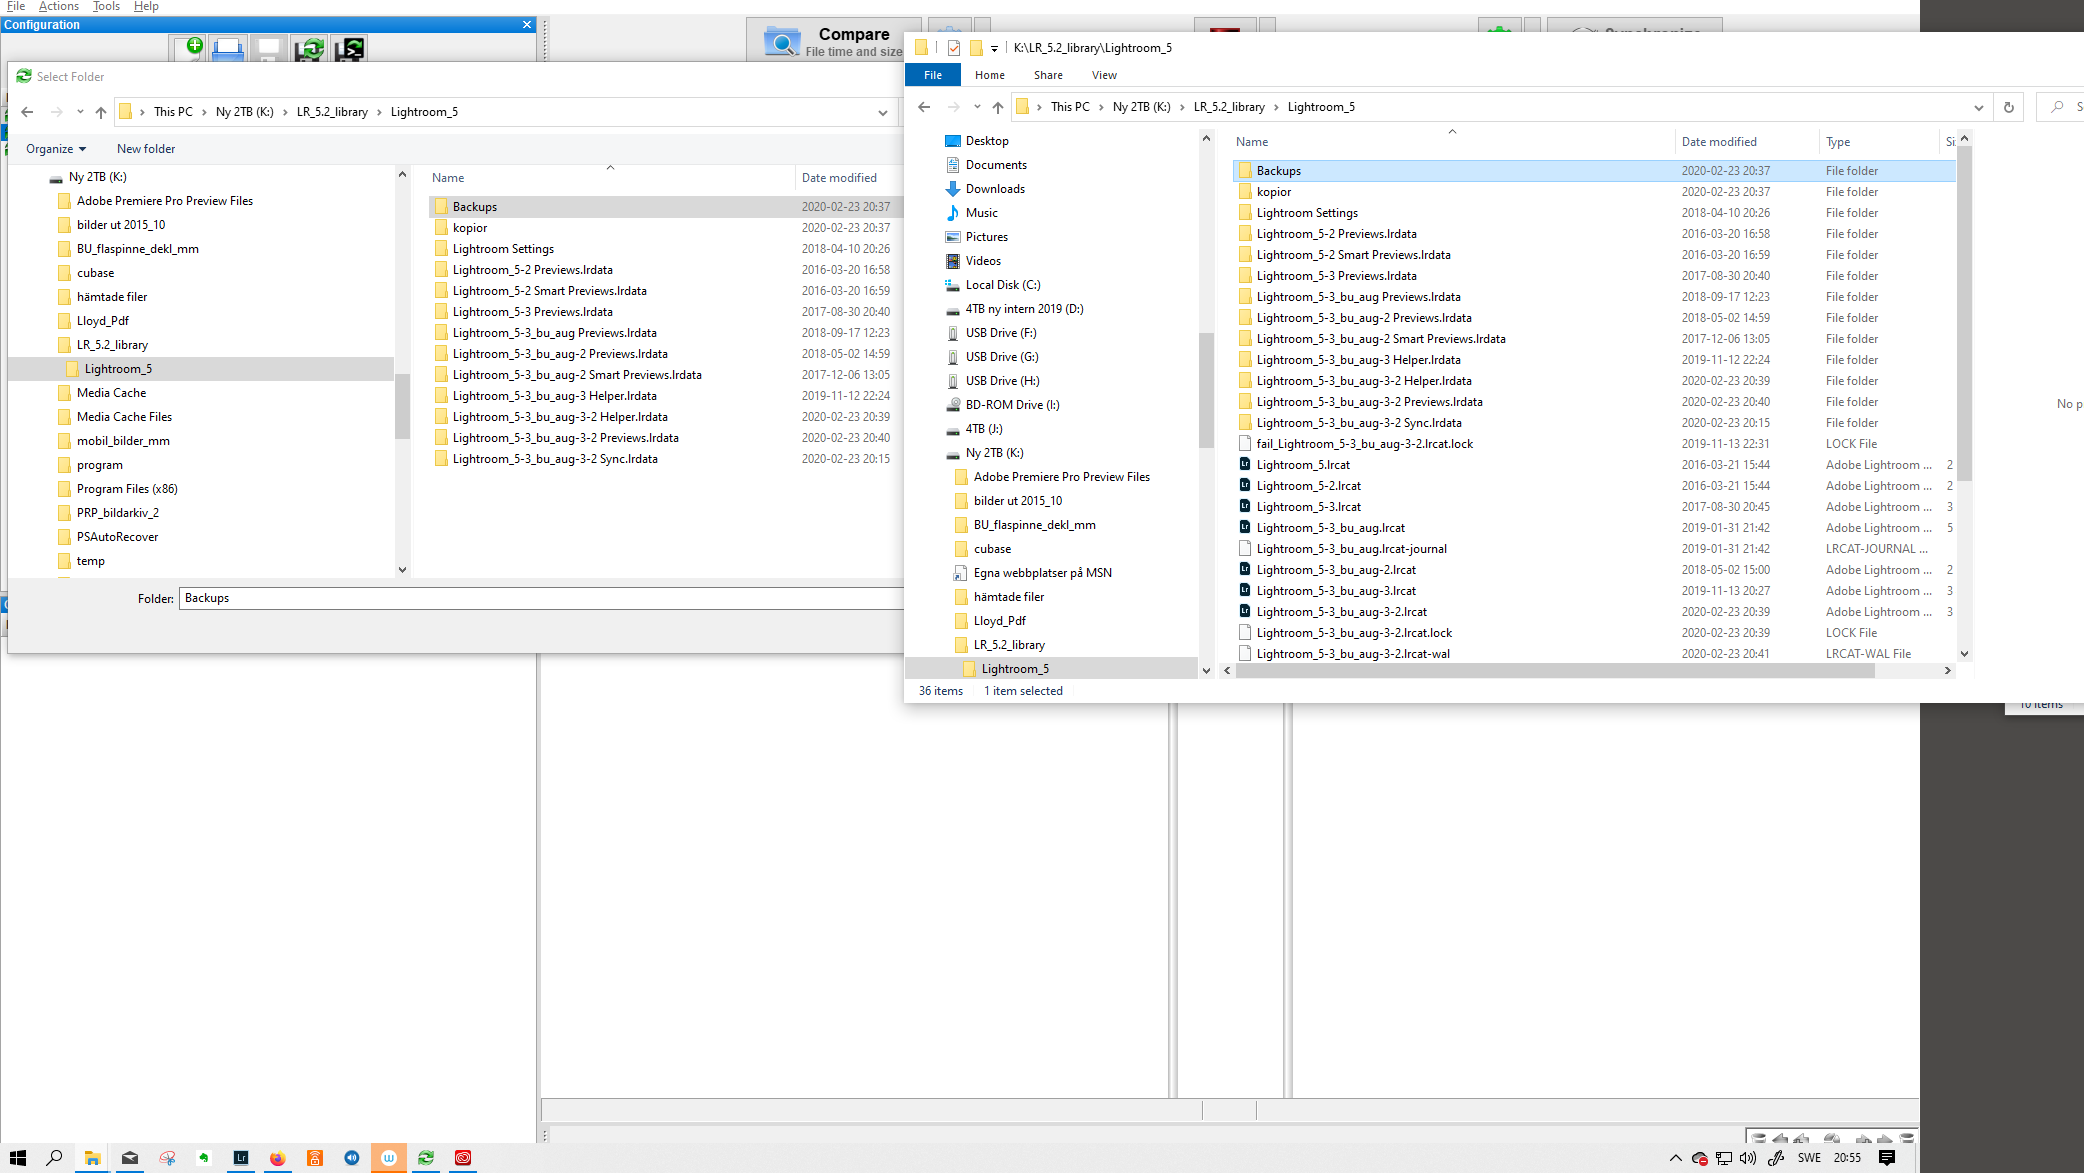Click the Open configuration icon in FreeFileSync toolbar

(x=228, y=48)
